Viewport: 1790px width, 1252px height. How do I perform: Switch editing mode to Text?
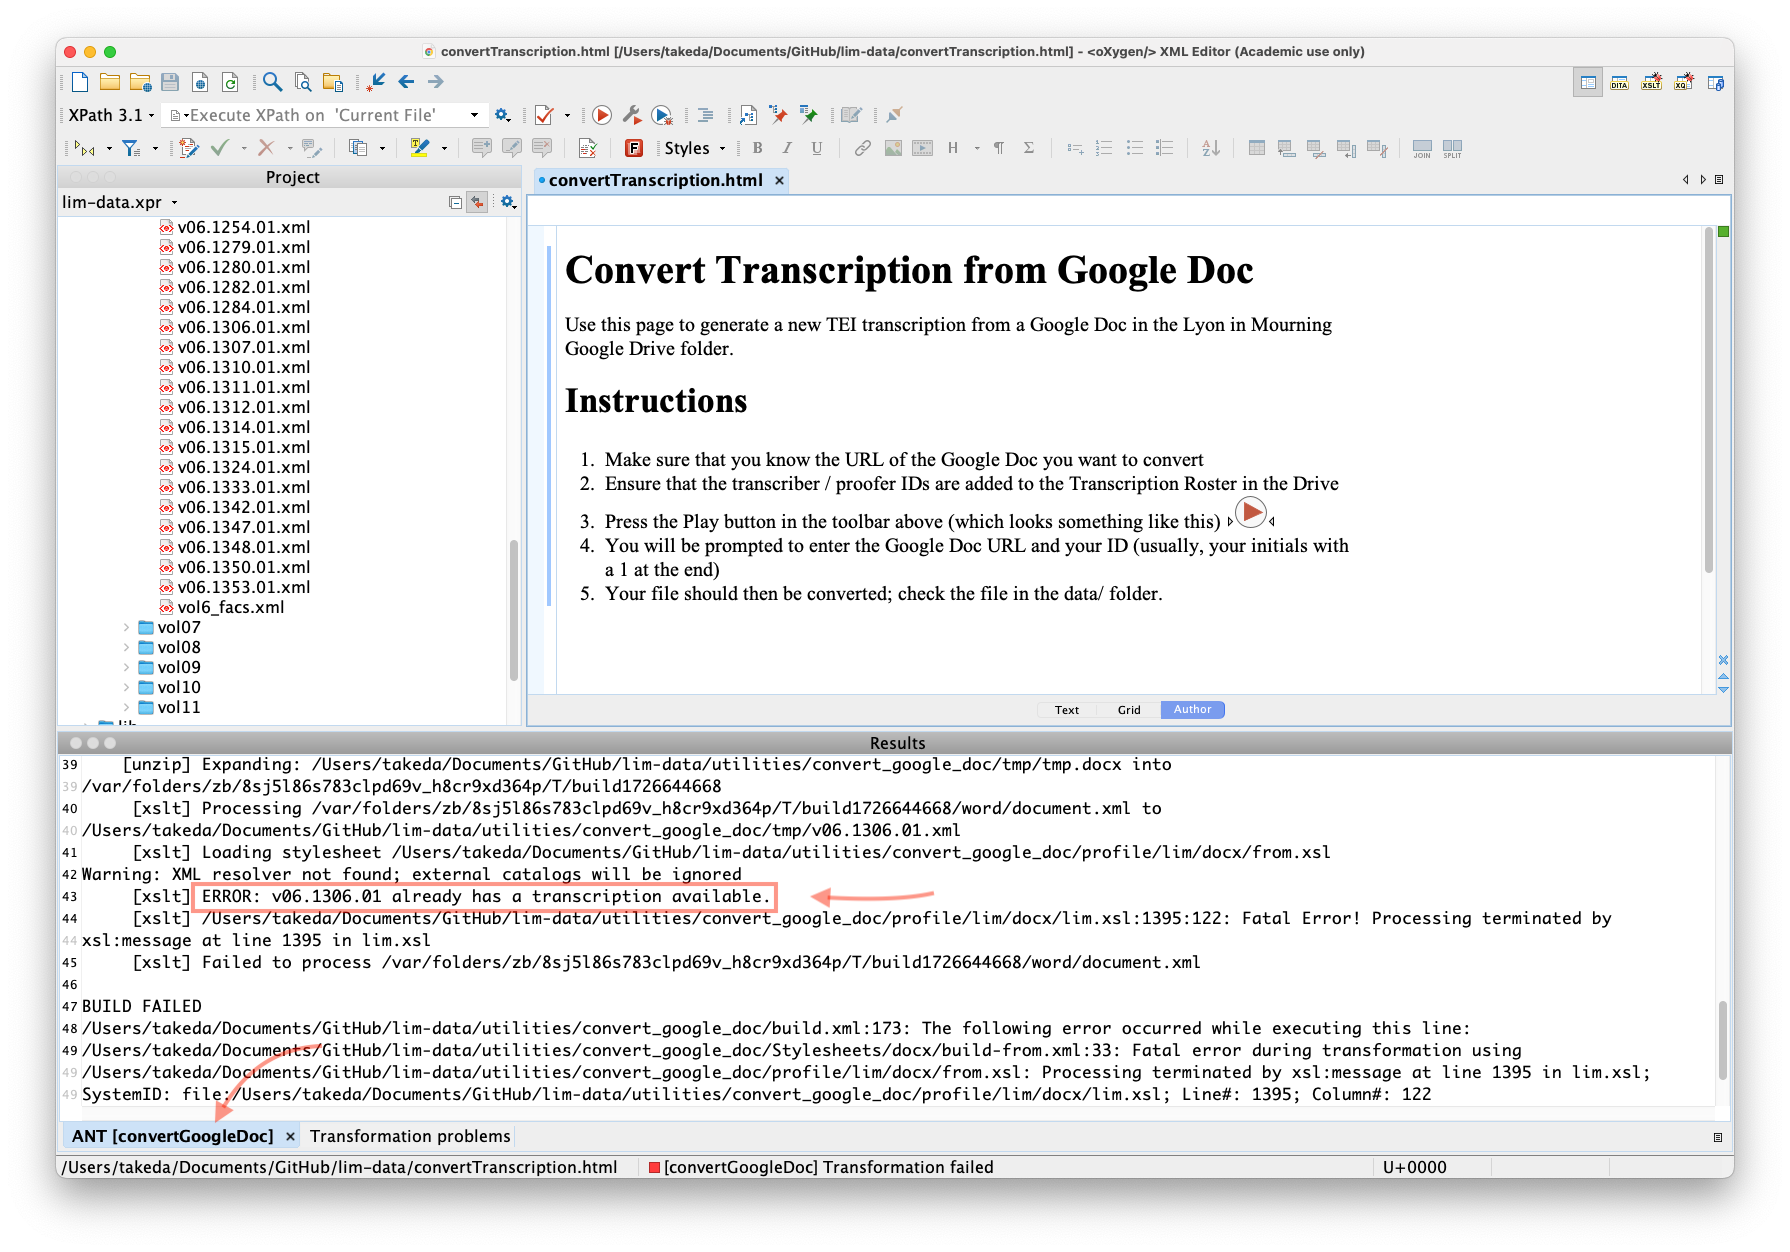pos(1066,709)
